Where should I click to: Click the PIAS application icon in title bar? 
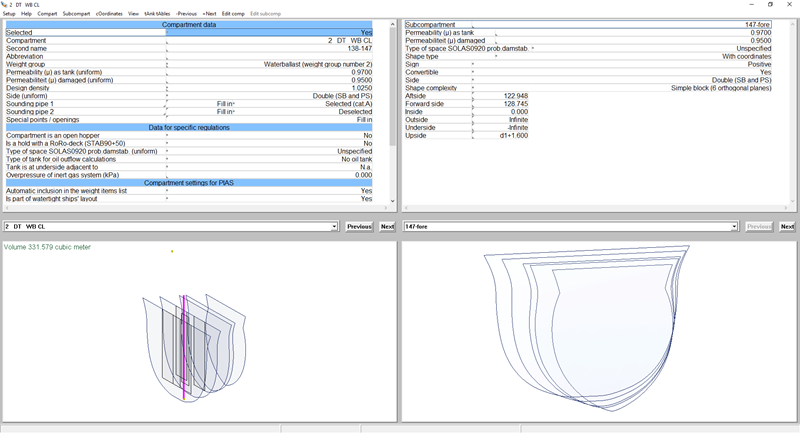point(5,4)
